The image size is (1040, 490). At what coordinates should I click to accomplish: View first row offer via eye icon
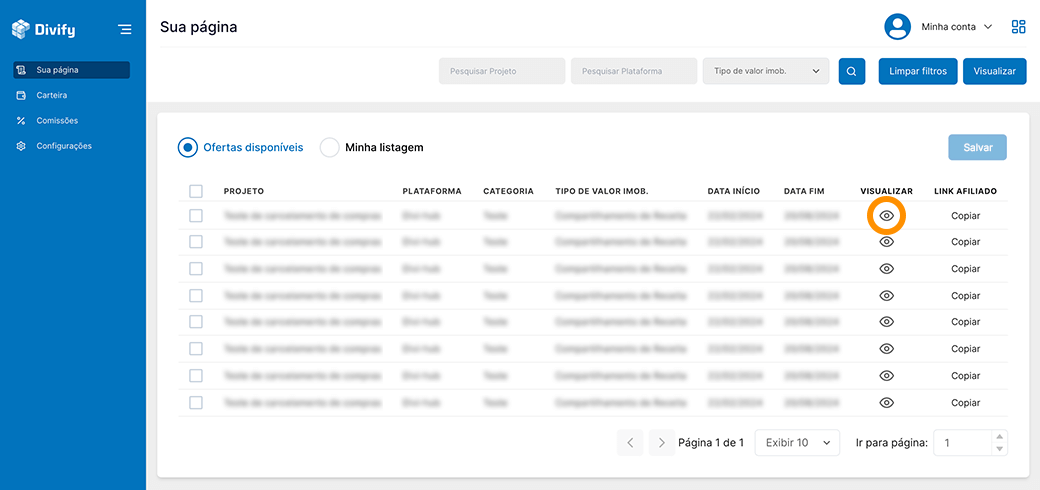tap(887, 215)
